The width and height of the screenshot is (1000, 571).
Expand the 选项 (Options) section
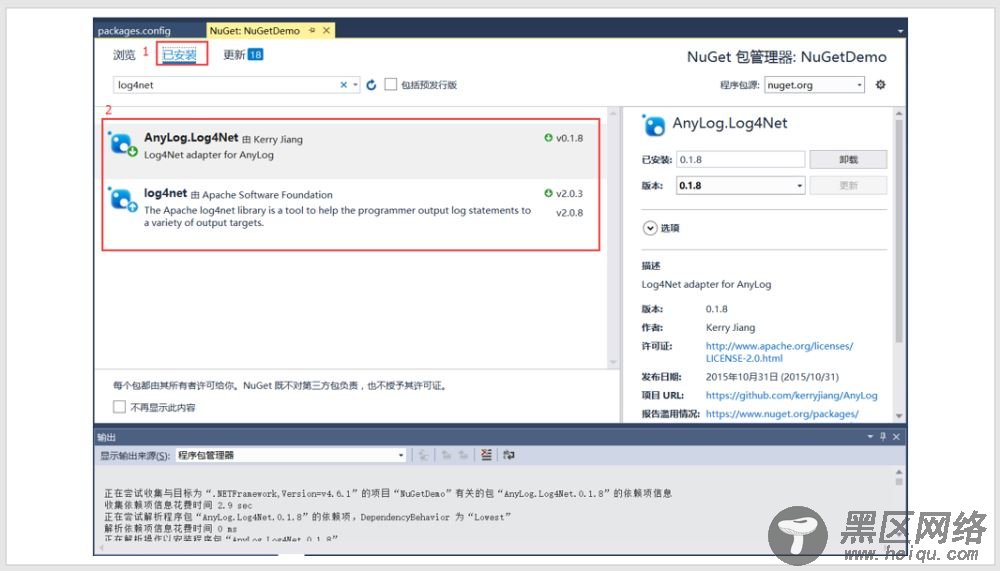point(661,228)
